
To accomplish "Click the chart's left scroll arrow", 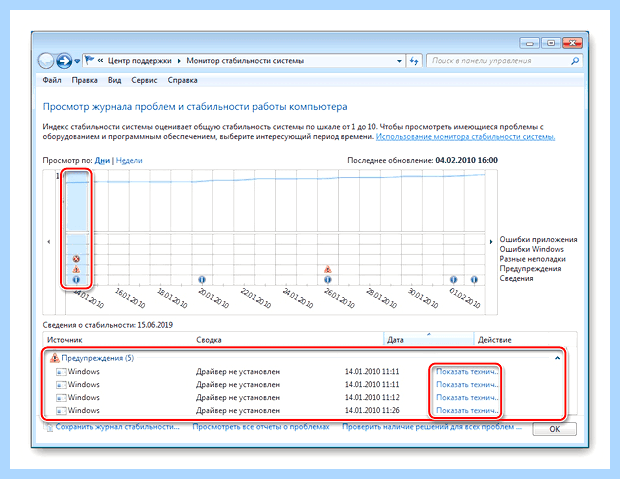I will coord(49,242).
